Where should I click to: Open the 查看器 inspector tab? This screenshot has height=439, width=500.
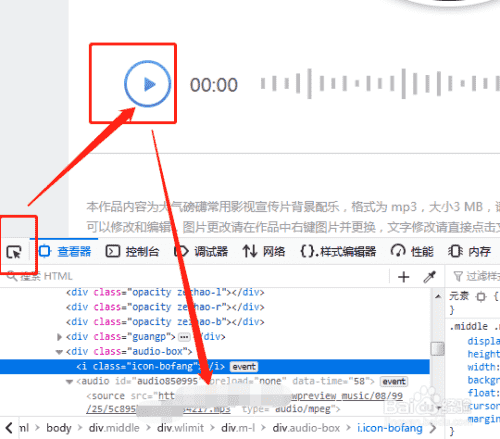click(x=65, y=251)
